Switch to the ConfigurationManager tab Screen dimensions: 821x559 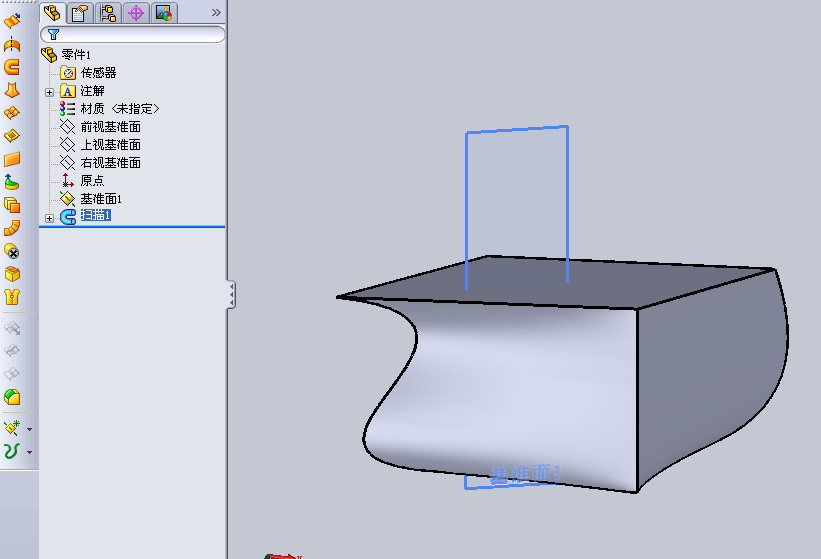click(108, 13)
